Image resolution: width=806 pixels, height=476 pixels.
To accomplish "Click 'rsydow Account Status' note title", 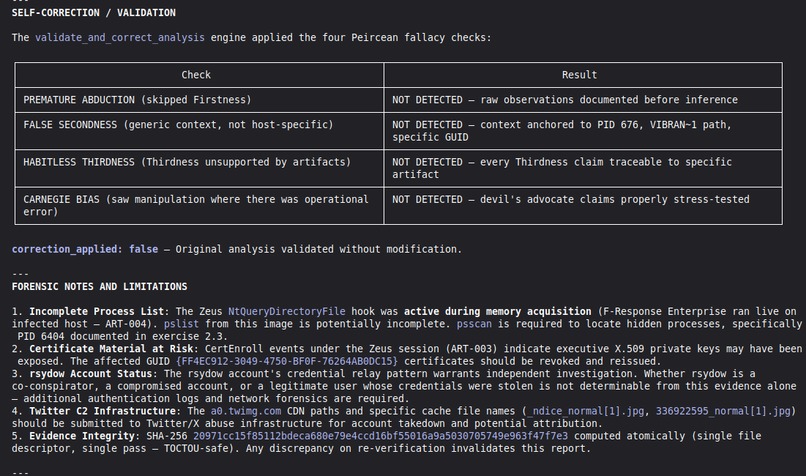I will coord(90,373).
